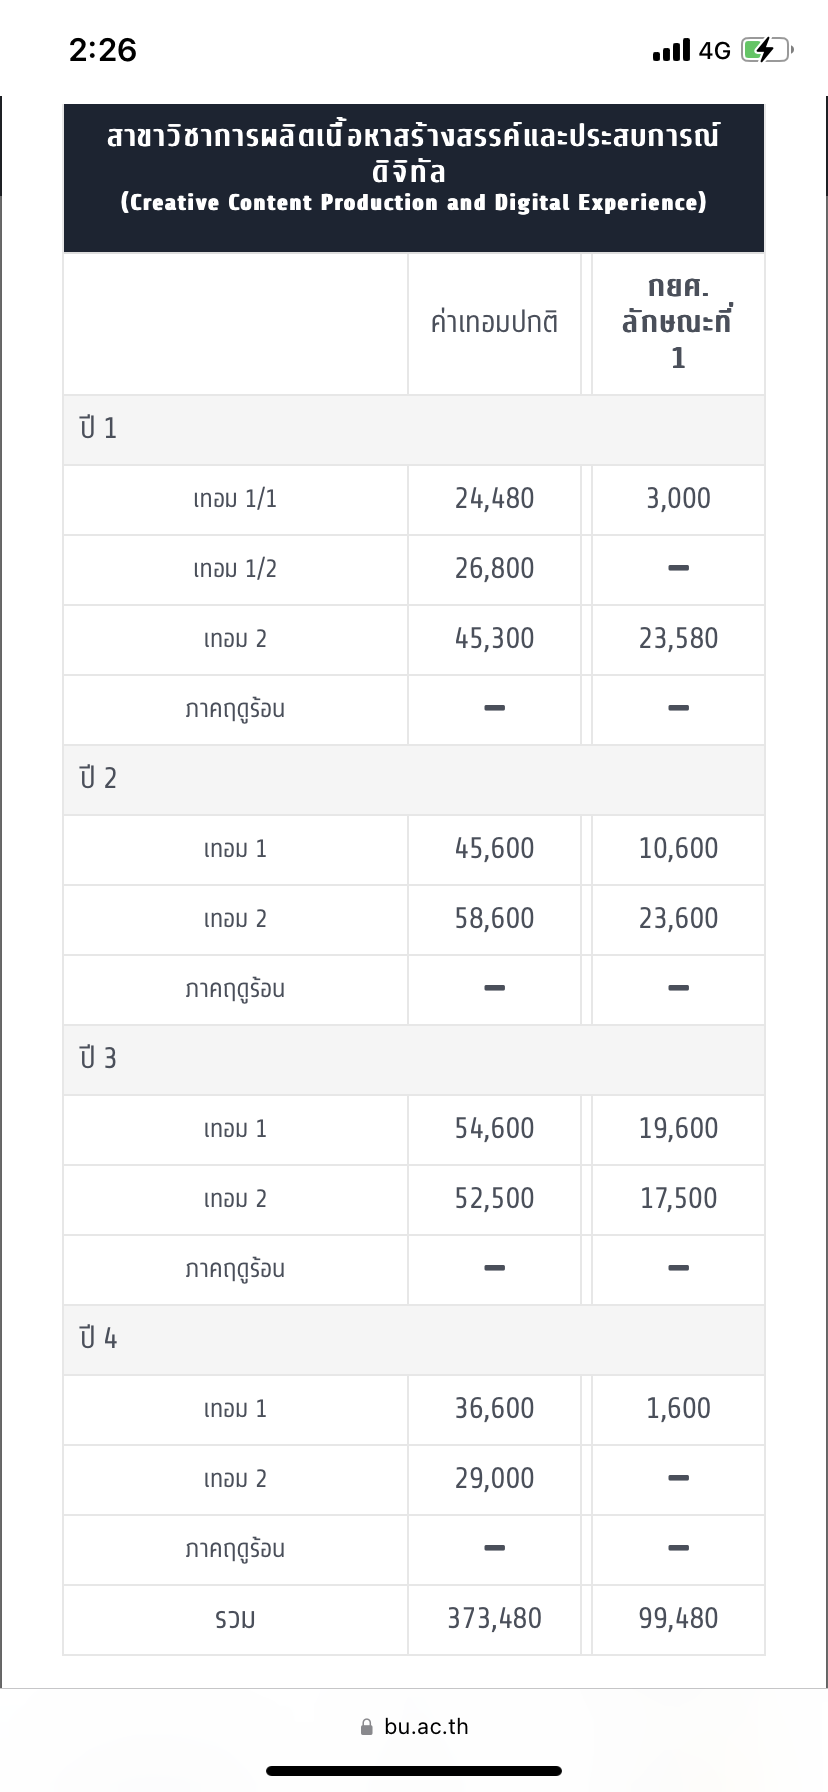Tap the 23,580 loan amount cell
Viewport: 828px width, 1792px height.
[678, 639]
